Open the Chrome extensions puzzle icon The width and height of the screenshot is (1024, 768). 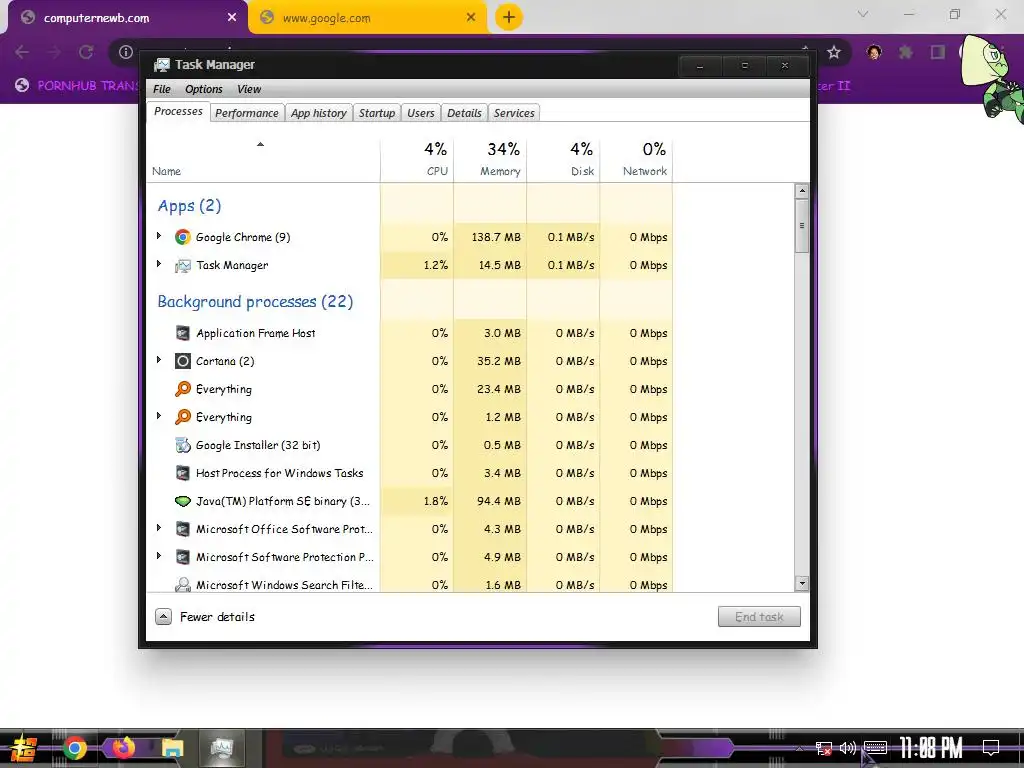pyautogui.click(x=905, y=52)
